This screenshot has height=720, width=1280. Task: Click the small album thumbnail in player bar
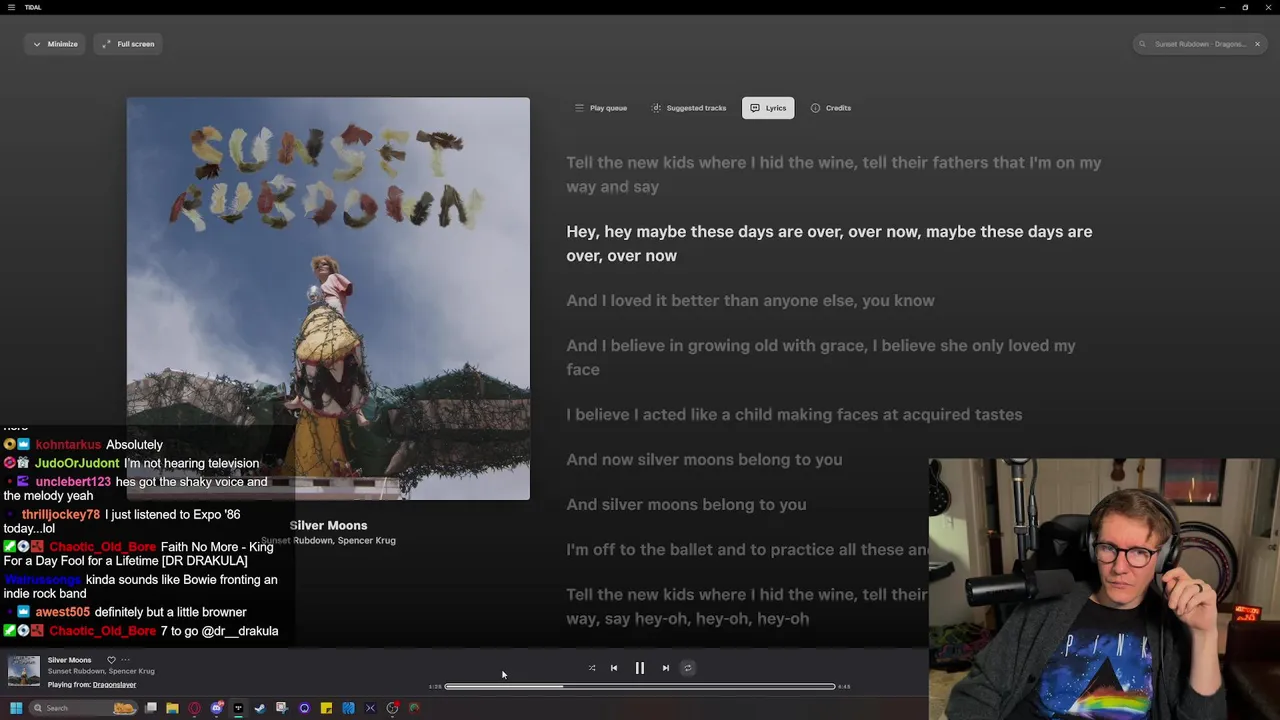click(24, 671)
